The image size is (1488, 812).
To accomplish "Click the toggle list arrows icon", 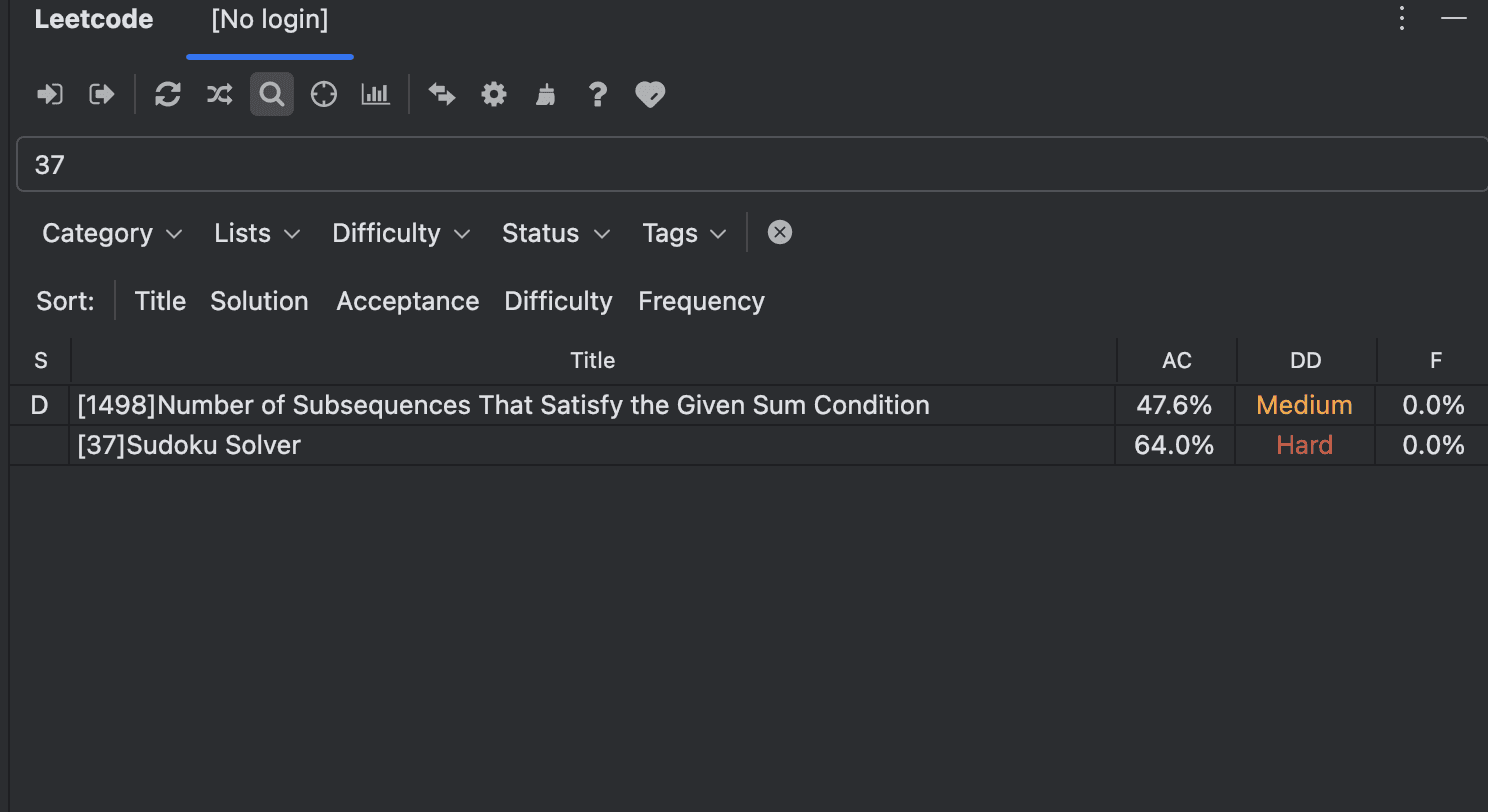I will tap(441, 94).
